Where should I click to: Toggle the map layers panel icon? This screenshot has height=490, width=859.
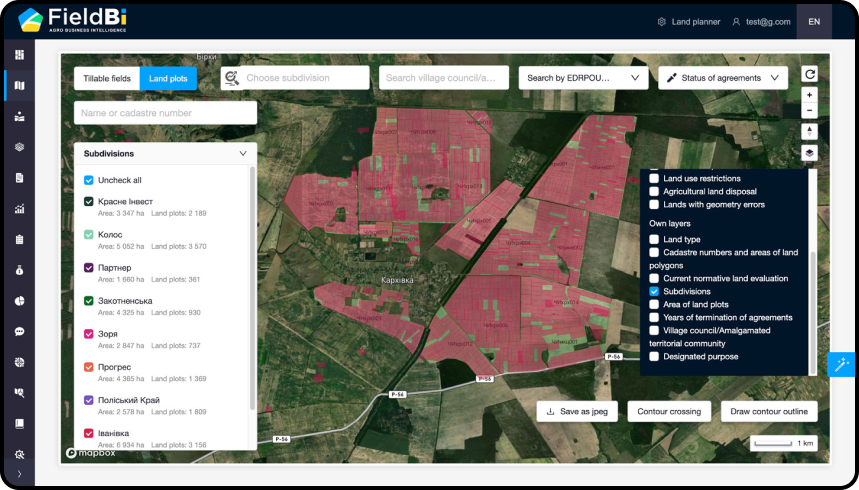(810, 153)
